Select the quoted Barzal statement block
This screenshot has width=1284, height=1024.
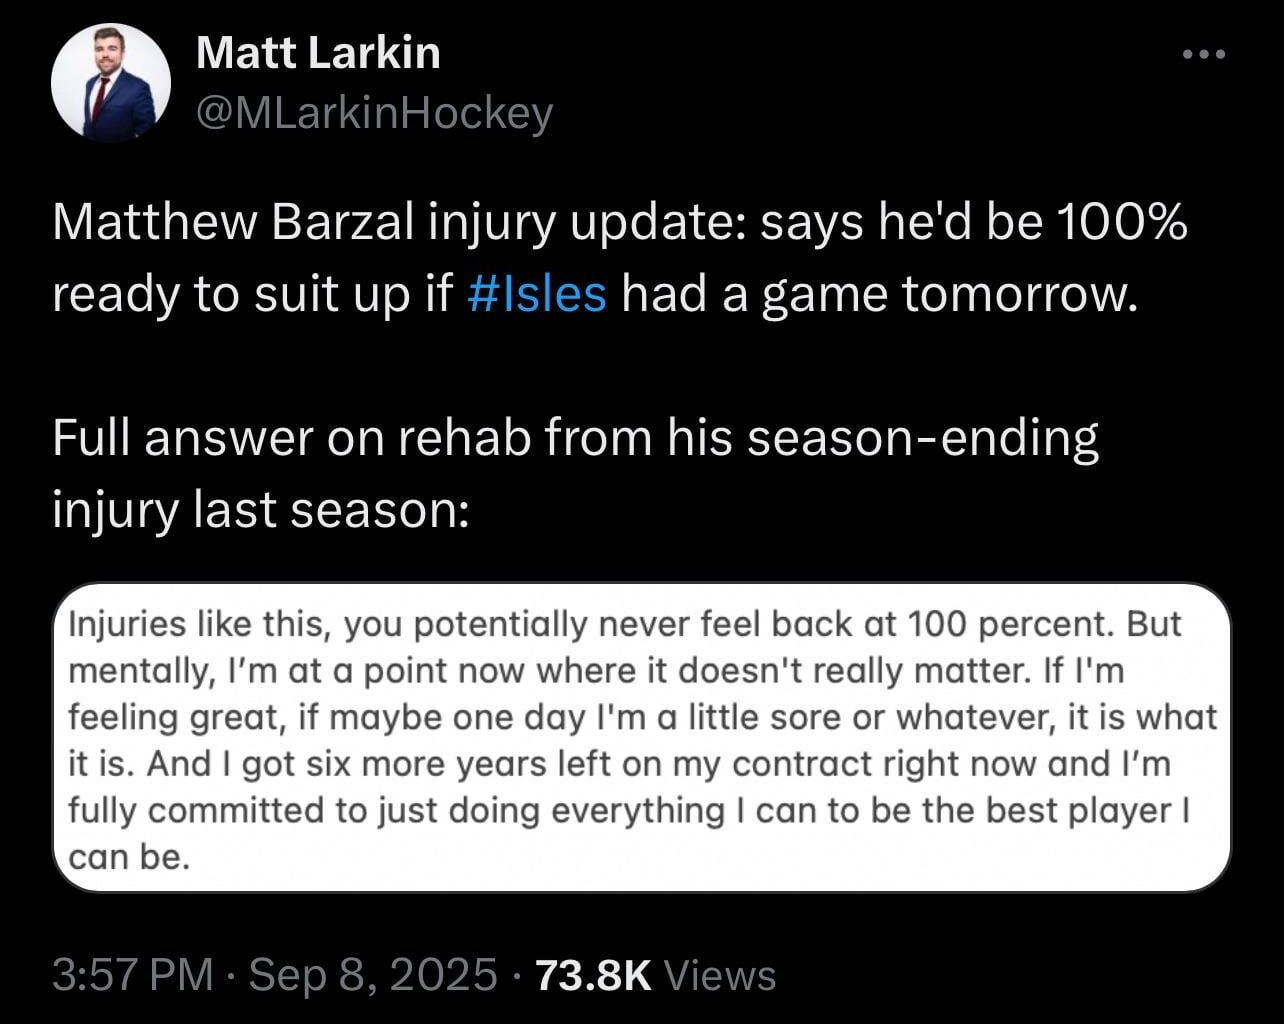point(640,738)
